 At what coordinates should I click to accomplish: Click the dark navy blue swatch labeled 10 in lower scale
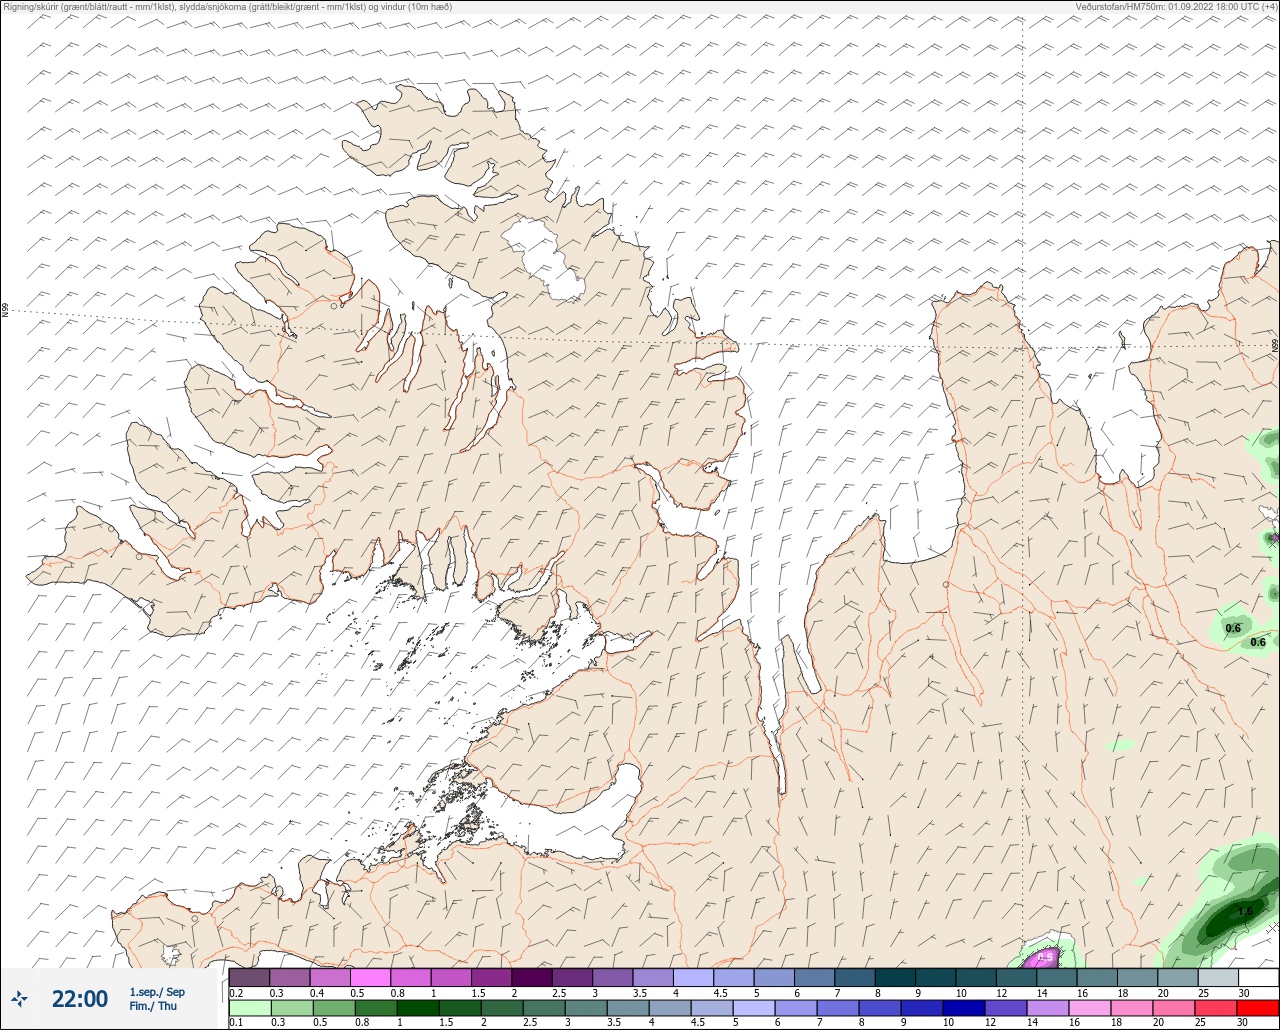click(x=964, y=1008)
